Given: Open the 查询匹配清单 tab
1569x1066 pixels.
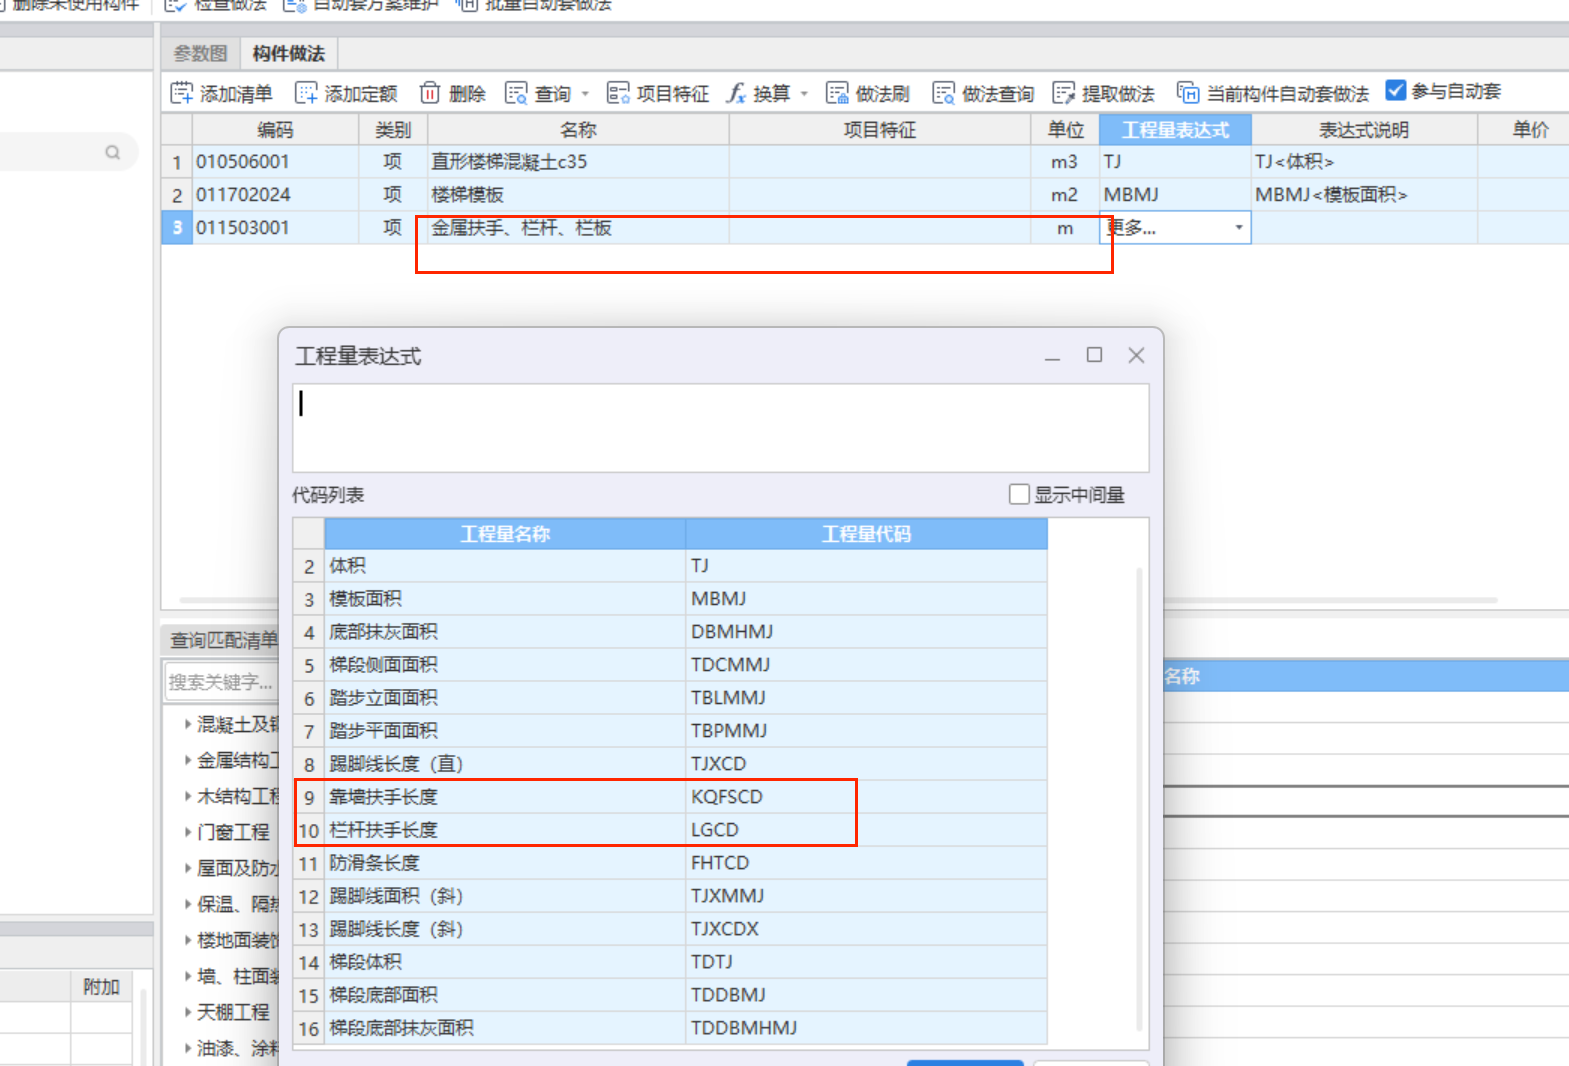Looking at the screenshot, I should 222,640.
